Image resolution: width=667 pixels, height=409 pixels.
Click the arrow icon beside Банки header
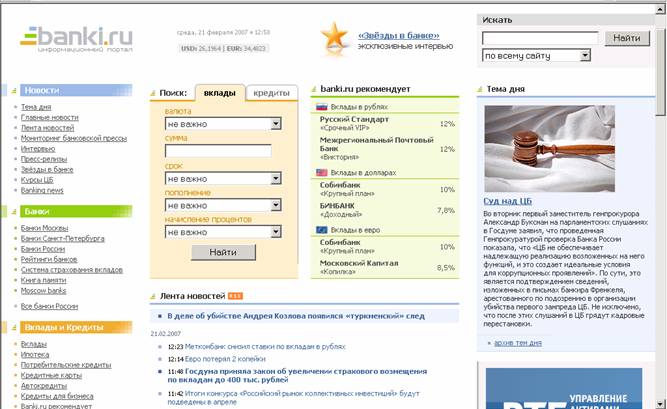[x=14, y=212]
